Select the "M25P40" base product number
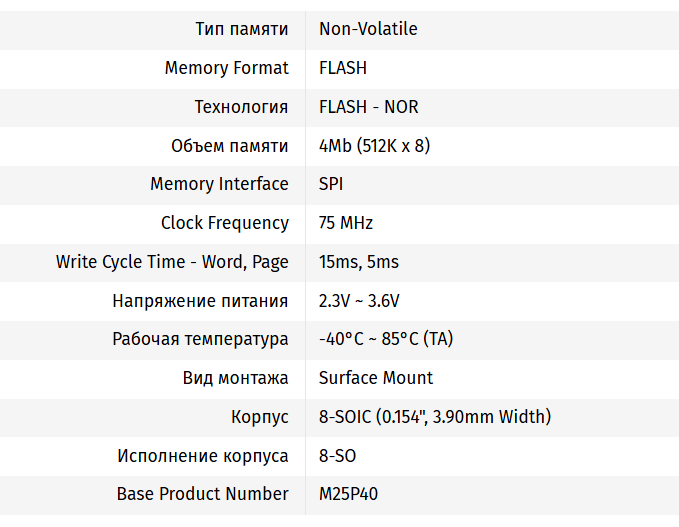This screenshot has width=679, height=527. click(349, 494)
